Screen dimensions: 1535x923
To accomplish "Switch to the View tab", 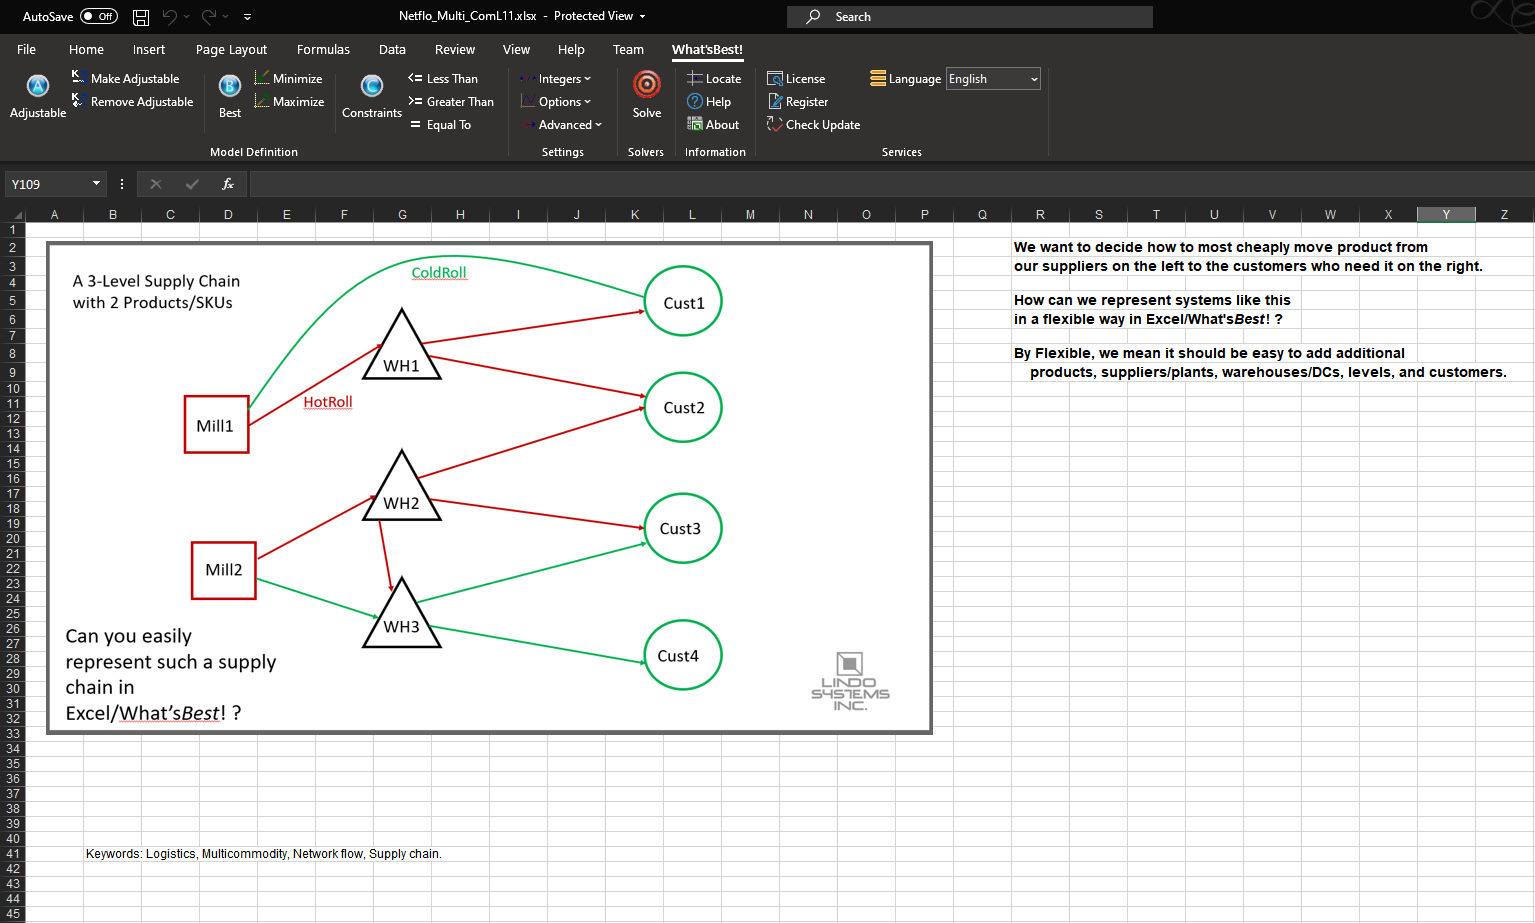I will 516,49.
